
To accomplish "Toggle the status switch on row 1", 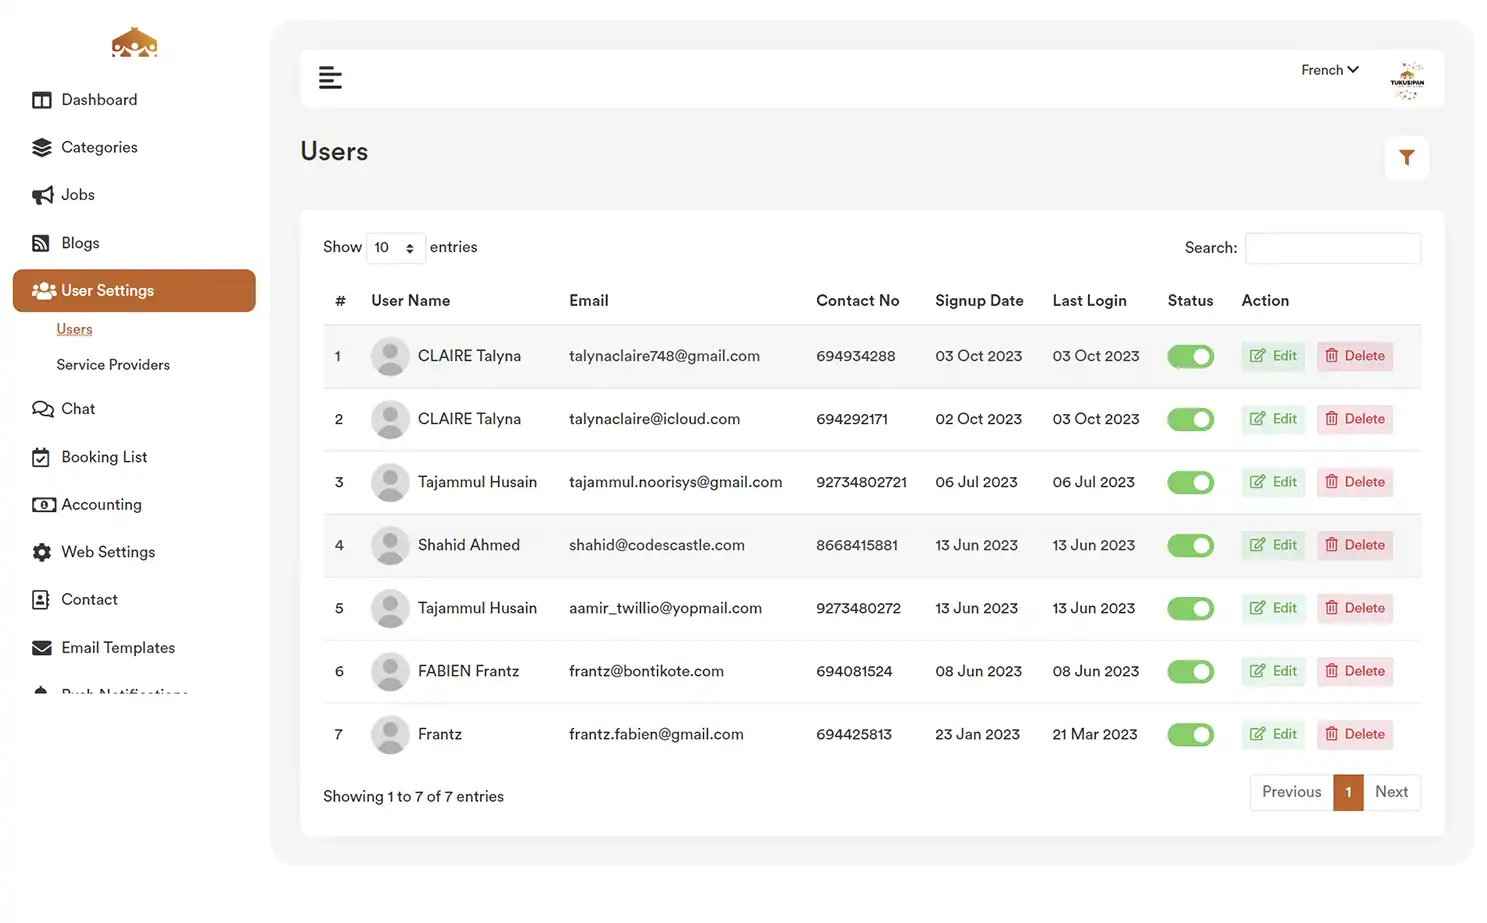I will [1190, 356].
